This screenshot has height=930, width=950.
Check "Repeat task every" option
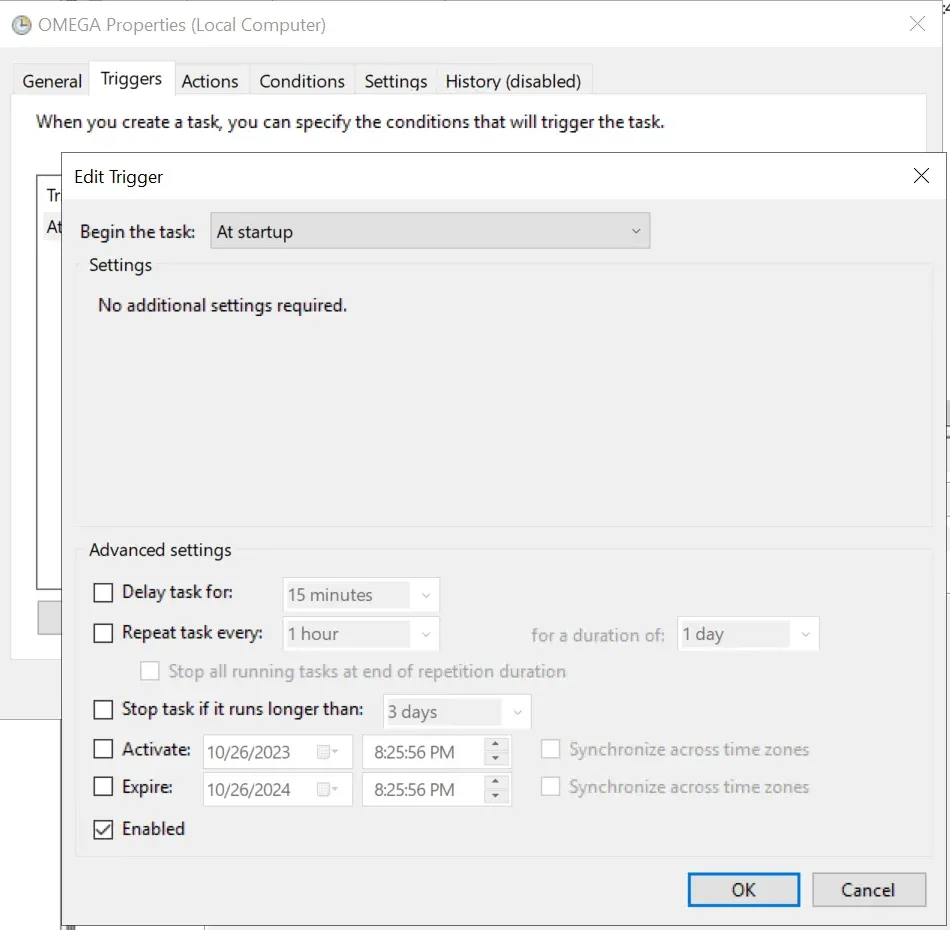103,633
